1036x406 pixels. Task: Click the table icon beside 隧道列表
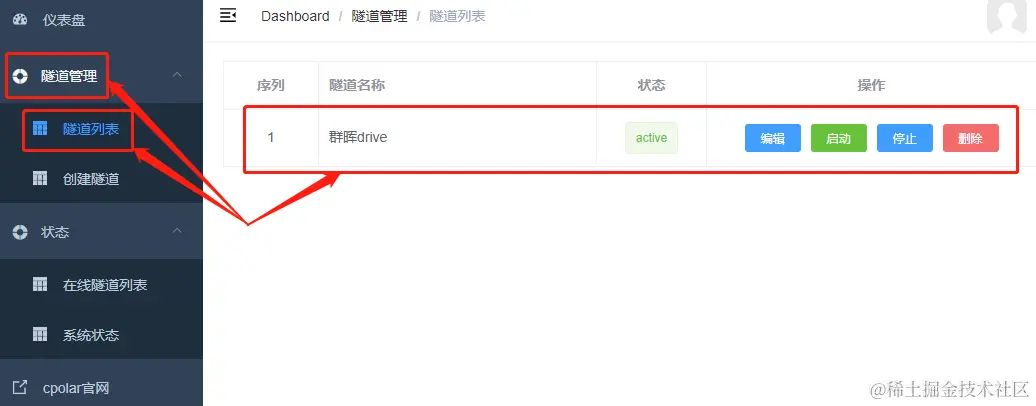pyautogui.click(x=40, y=128)
